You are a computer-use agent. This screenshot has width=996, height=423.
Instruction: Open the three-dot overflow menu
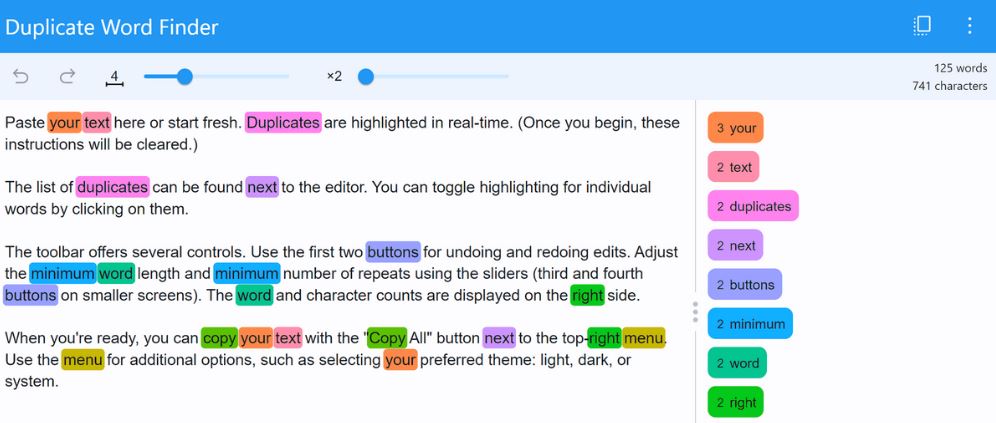969,25
